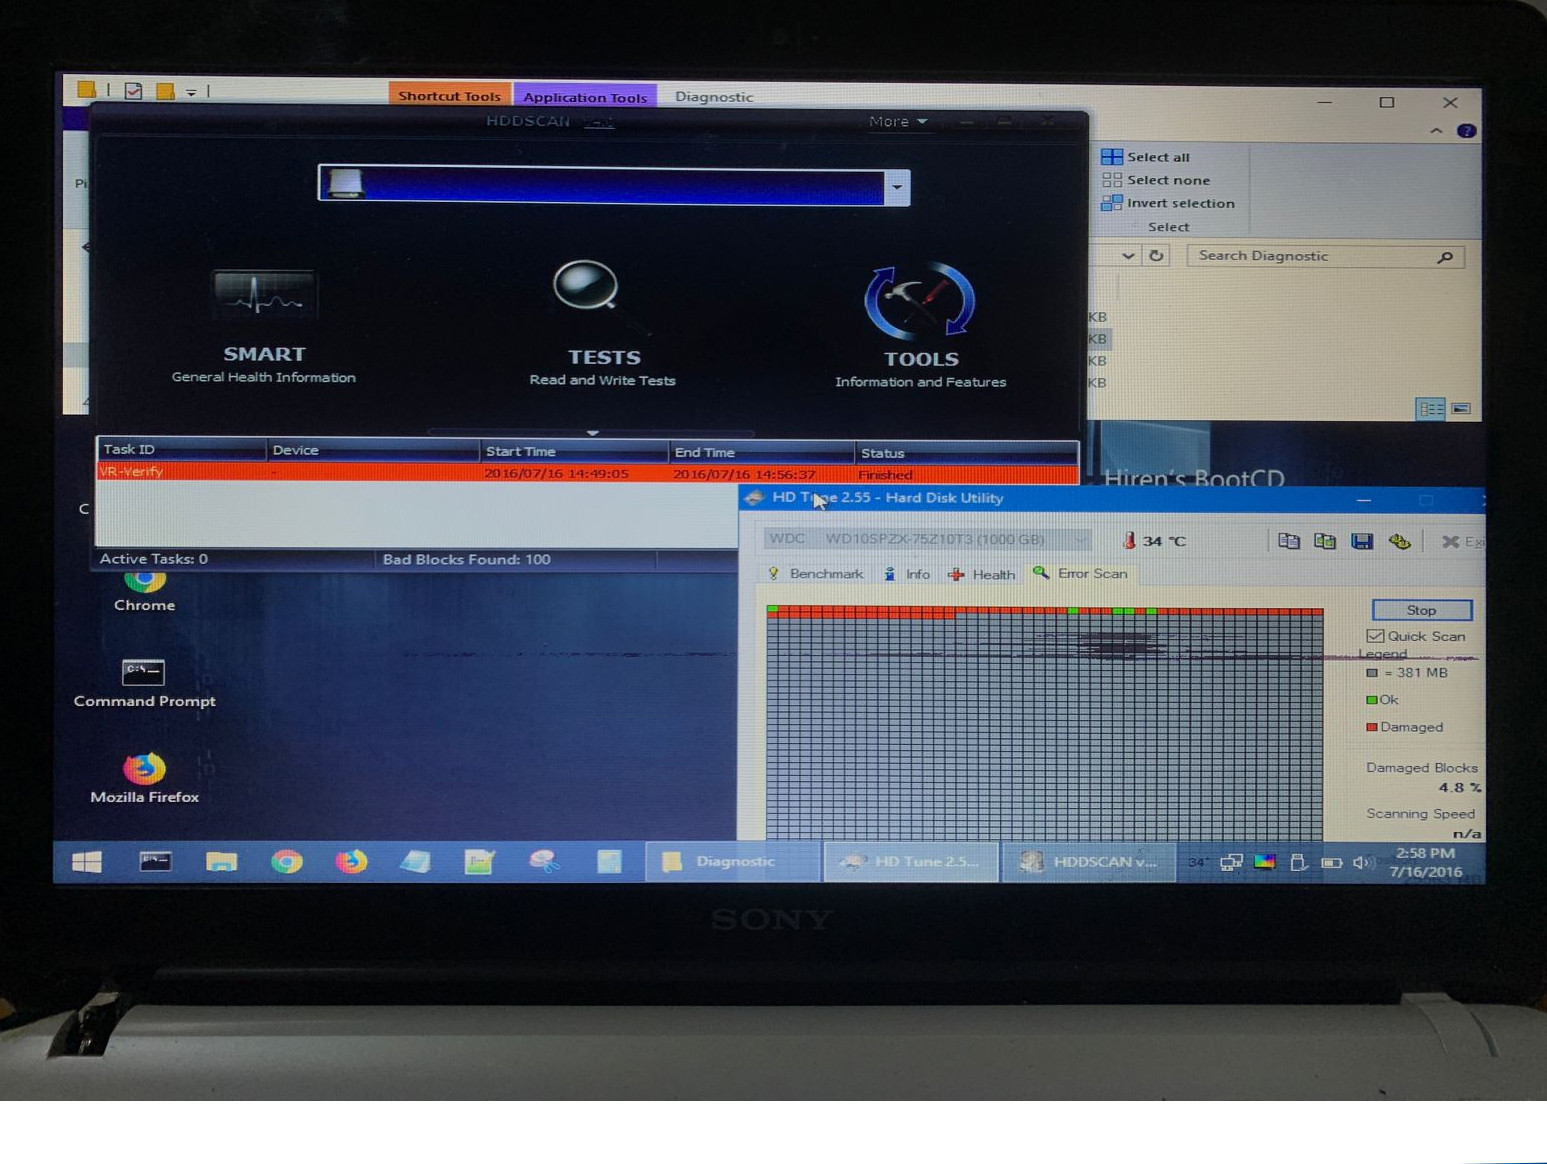Switch Explorer to large icons view
1547x1164 pixels.
tap(1461, 409)
